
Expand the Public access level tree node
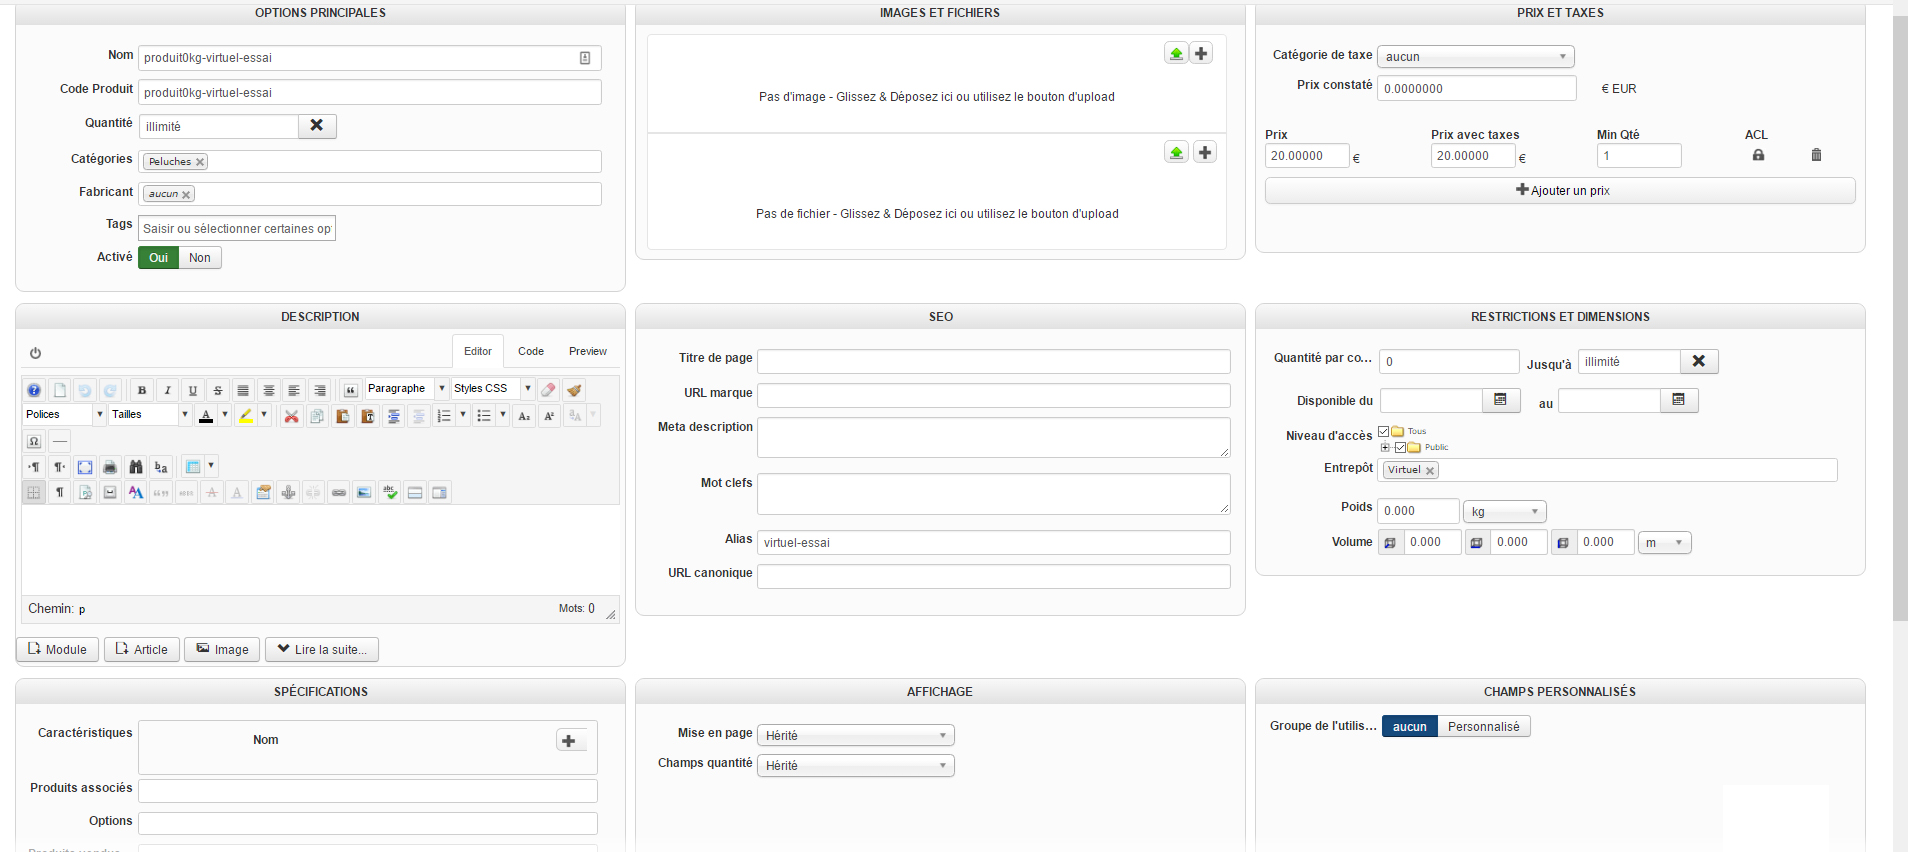pos(1385,447)
